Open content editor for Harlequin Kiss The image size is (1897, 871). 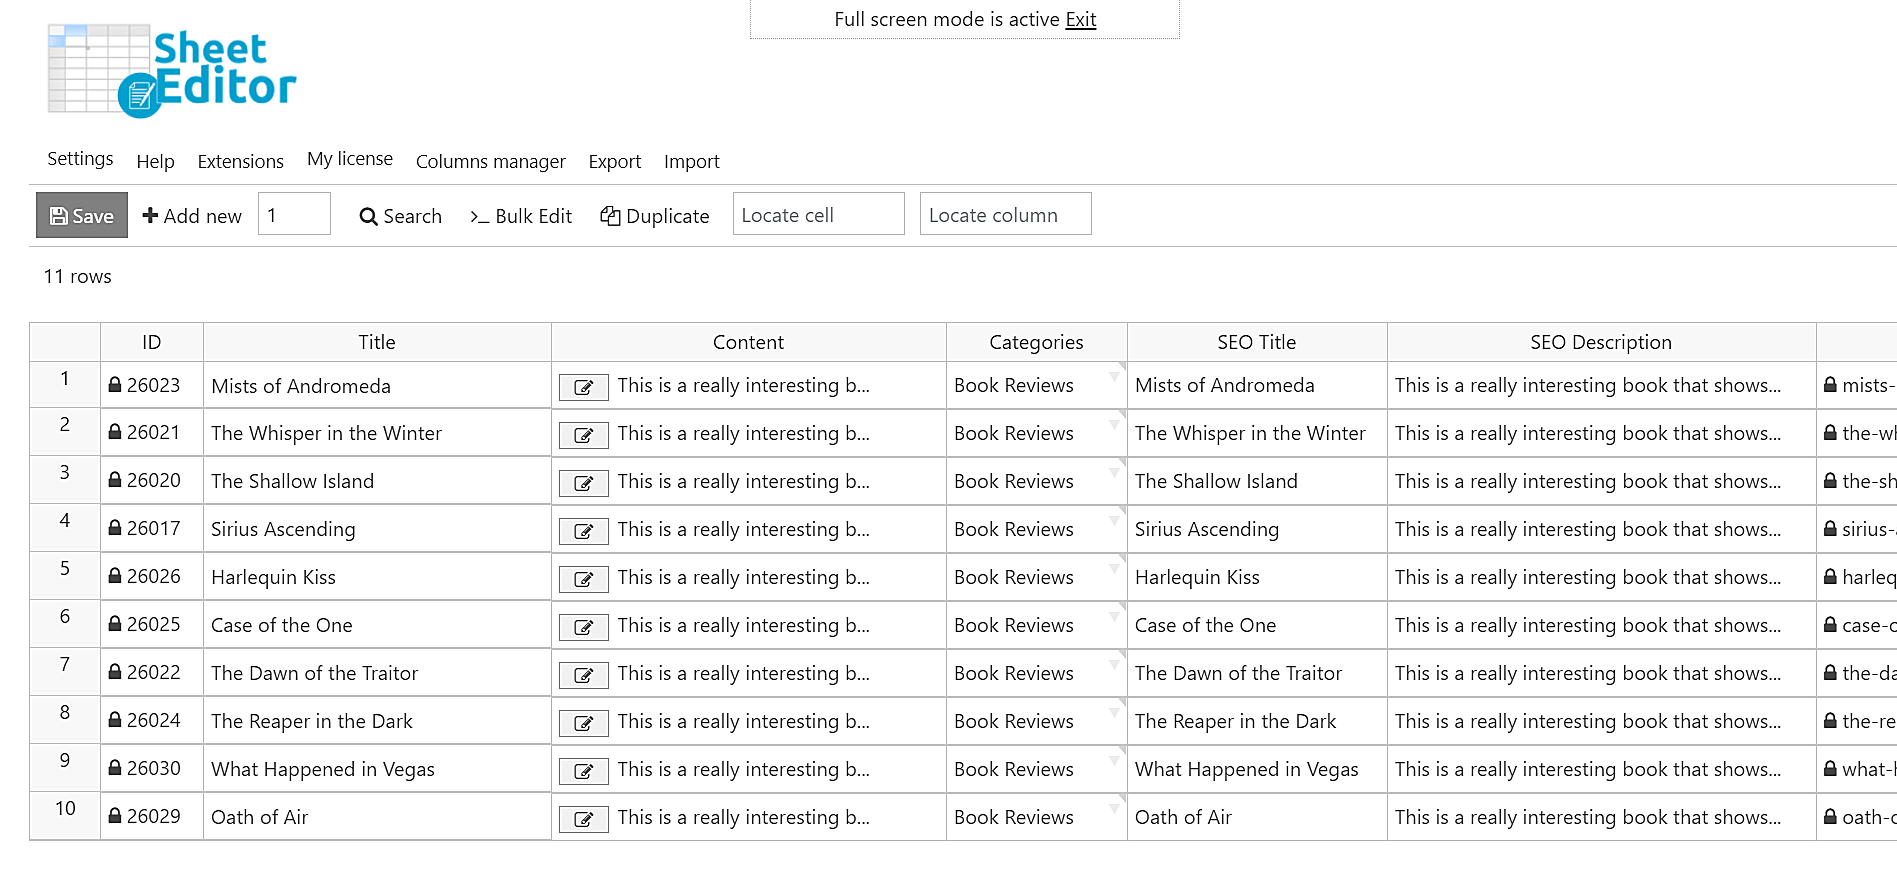click(583, 580)
